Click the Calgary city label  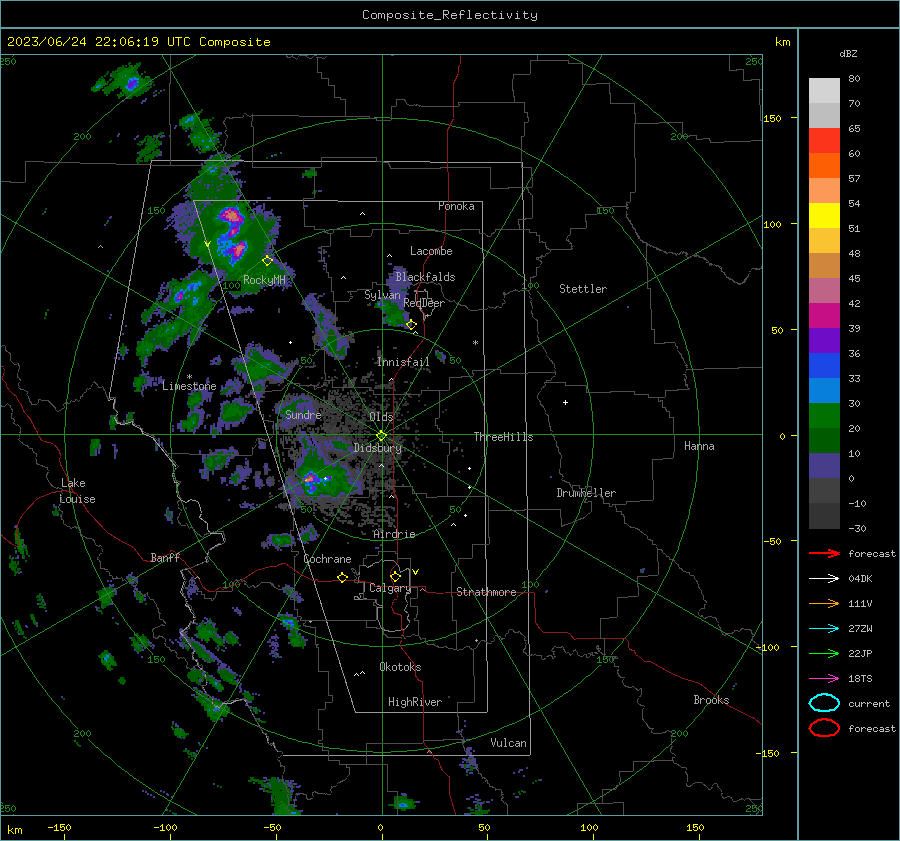pos(390,588)
